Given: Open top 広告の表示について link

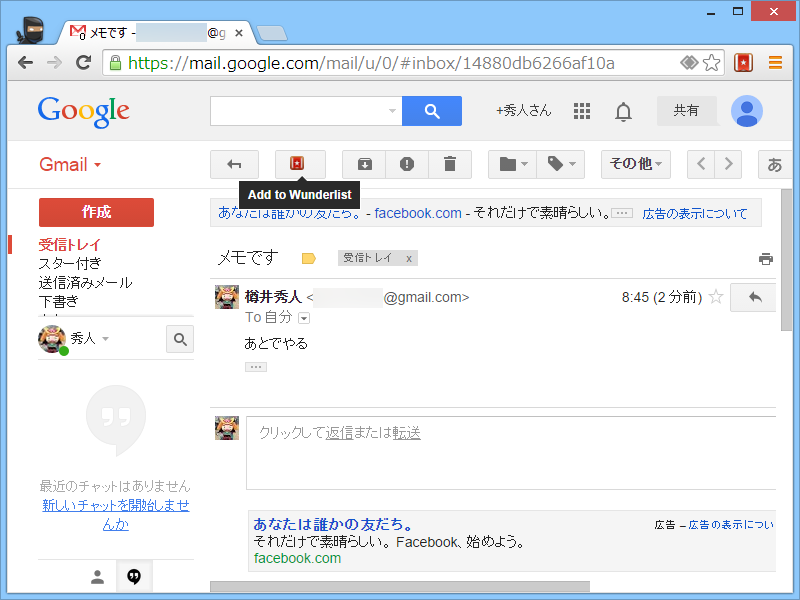Looking at the screenshot, I should [x=694, y=213].
